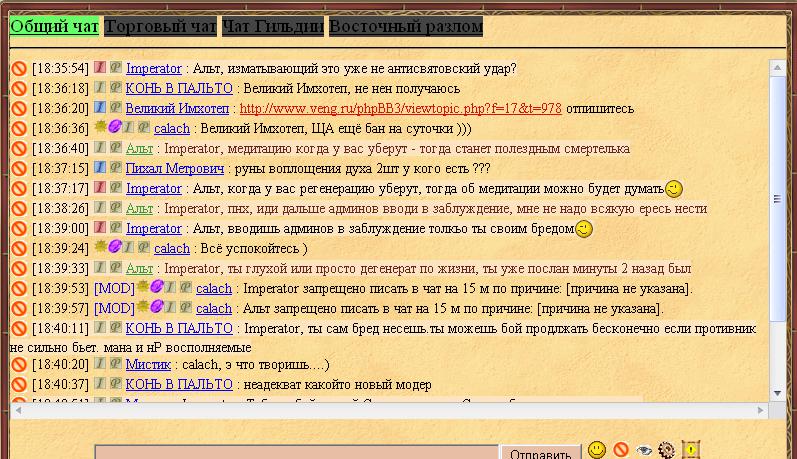This screenshot has height=459, width=797.
Task: Click the 'P' icon beside Мистик's message
Action: point(116,363)
